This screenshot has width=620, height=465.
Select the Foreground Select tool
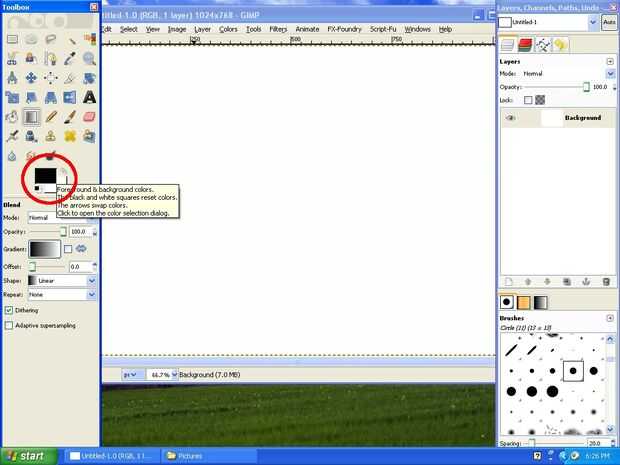tap(31, 59)
